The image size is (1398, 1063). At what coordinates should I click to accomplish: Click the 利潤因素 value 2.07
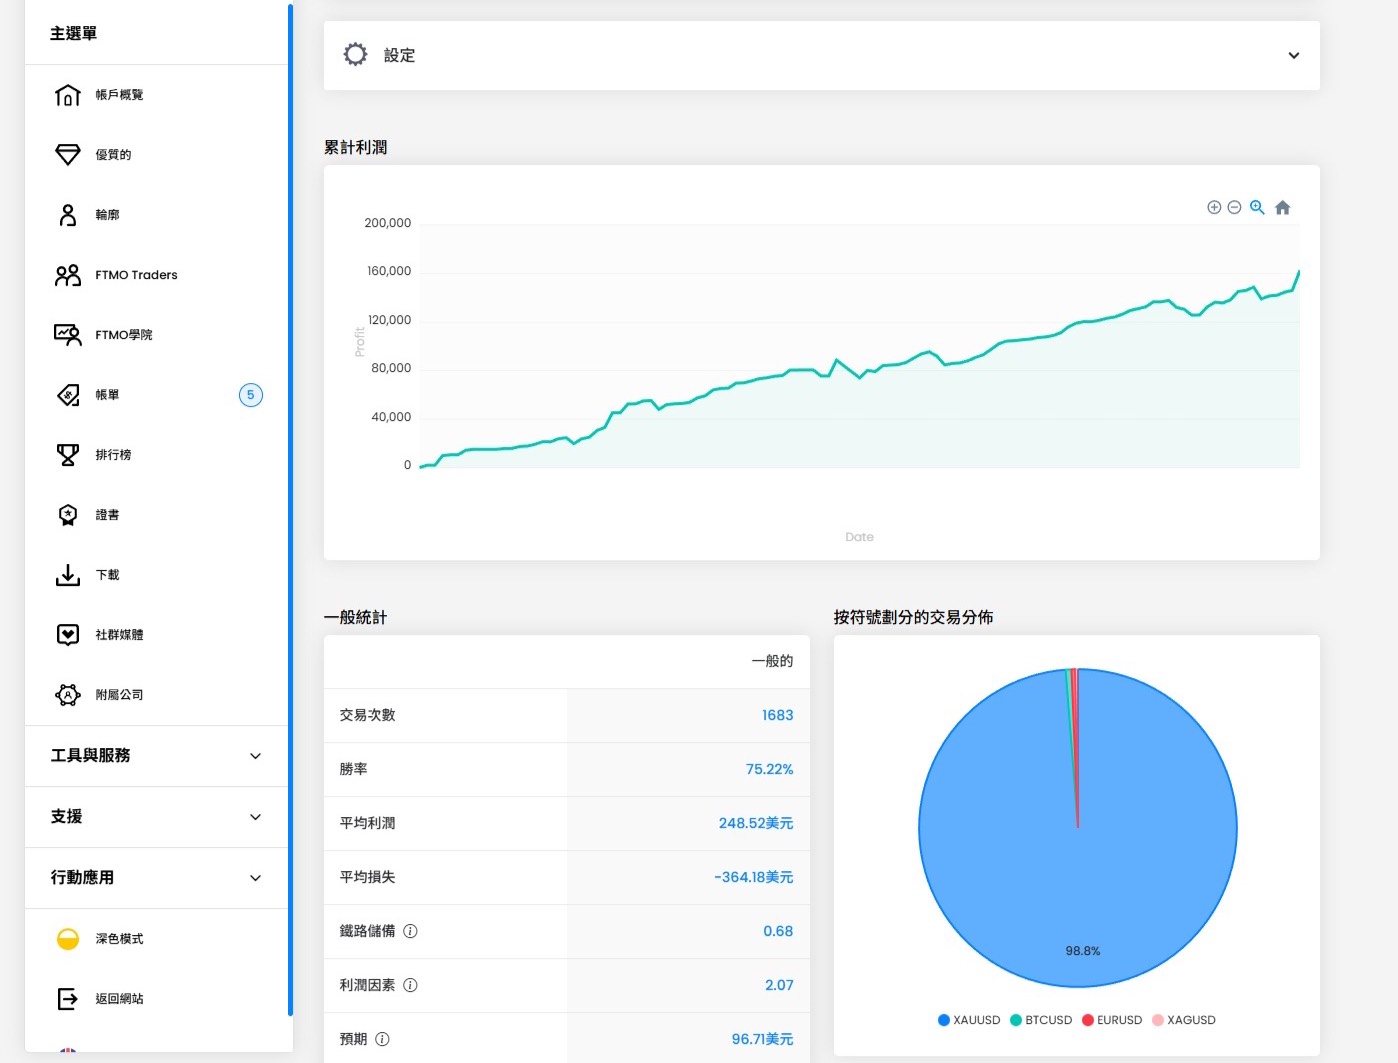[779, 986]
